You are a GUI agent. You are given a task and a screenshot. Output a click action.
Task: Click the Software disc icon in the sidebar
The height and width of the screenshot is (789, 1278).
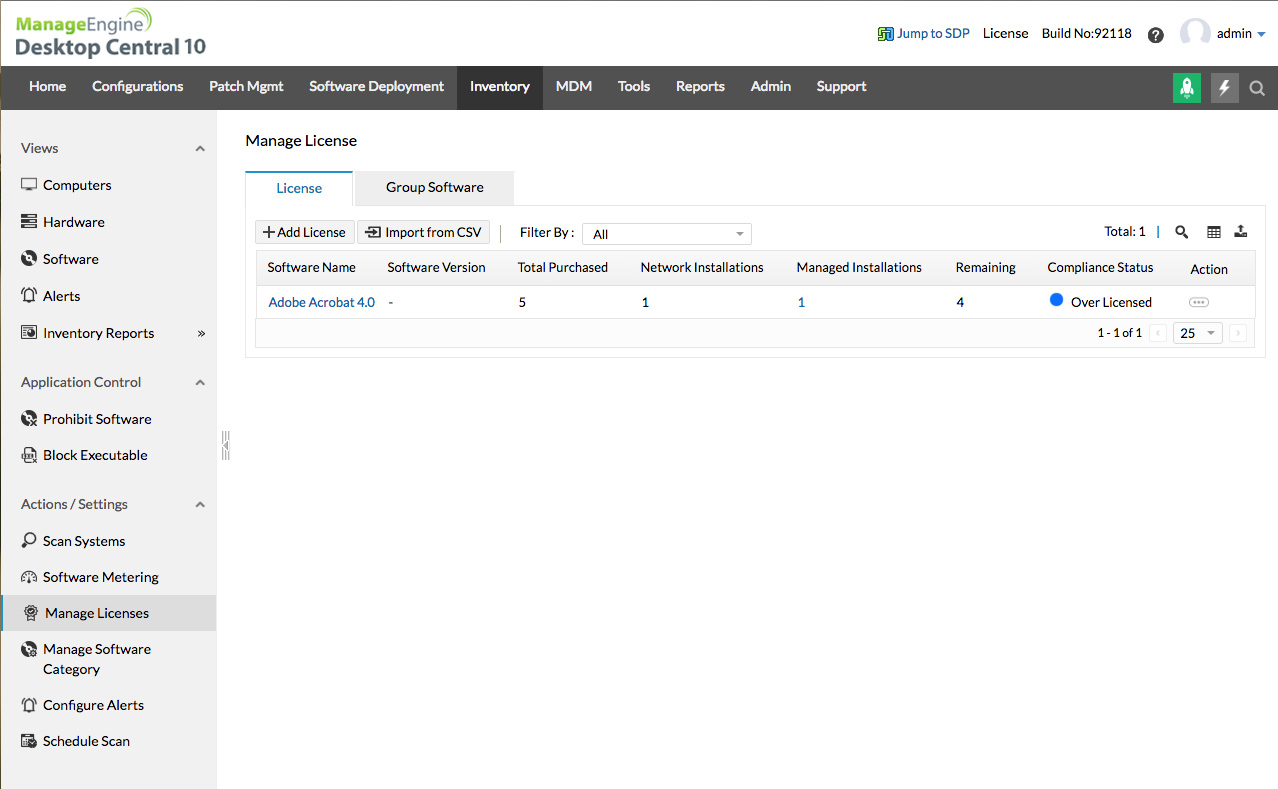point(29,259)
